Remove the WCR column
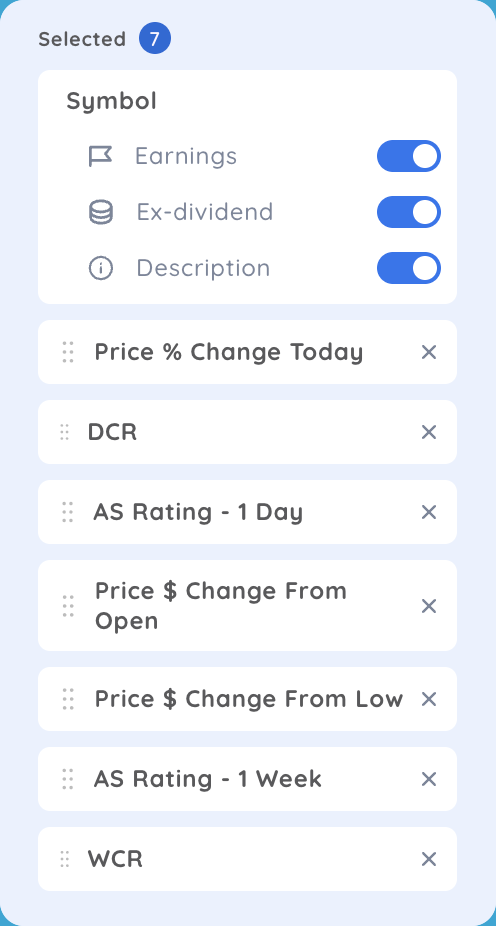This screenshot has height=926, width=496. pyautogui.click(x=429, y=859)
